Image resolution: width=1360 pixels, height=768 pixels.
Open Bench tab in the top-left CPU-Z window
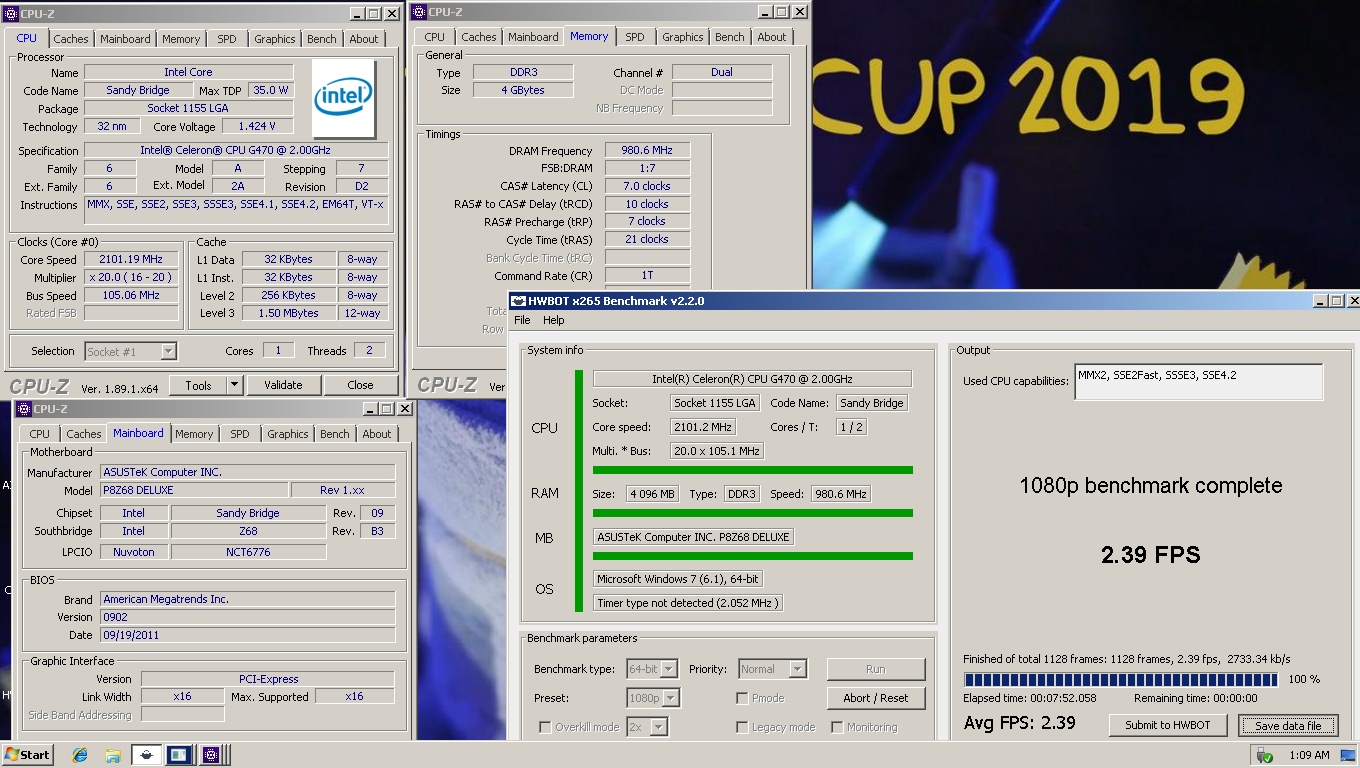click(x=322, y=39)
